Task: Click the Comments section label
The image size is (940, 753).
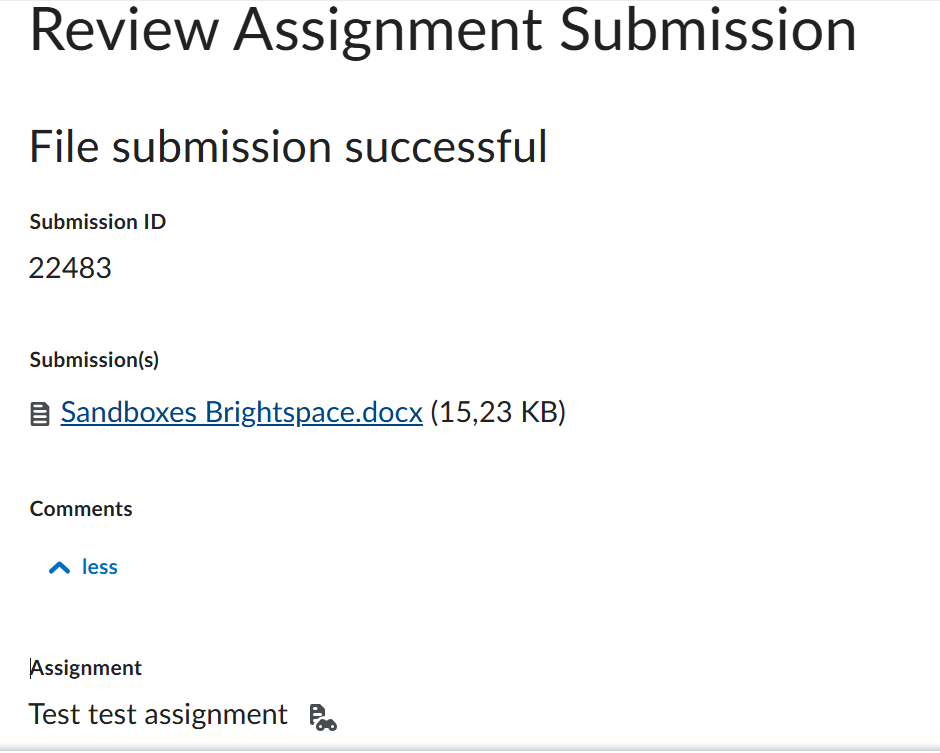Action: click(x=81, y=509)
